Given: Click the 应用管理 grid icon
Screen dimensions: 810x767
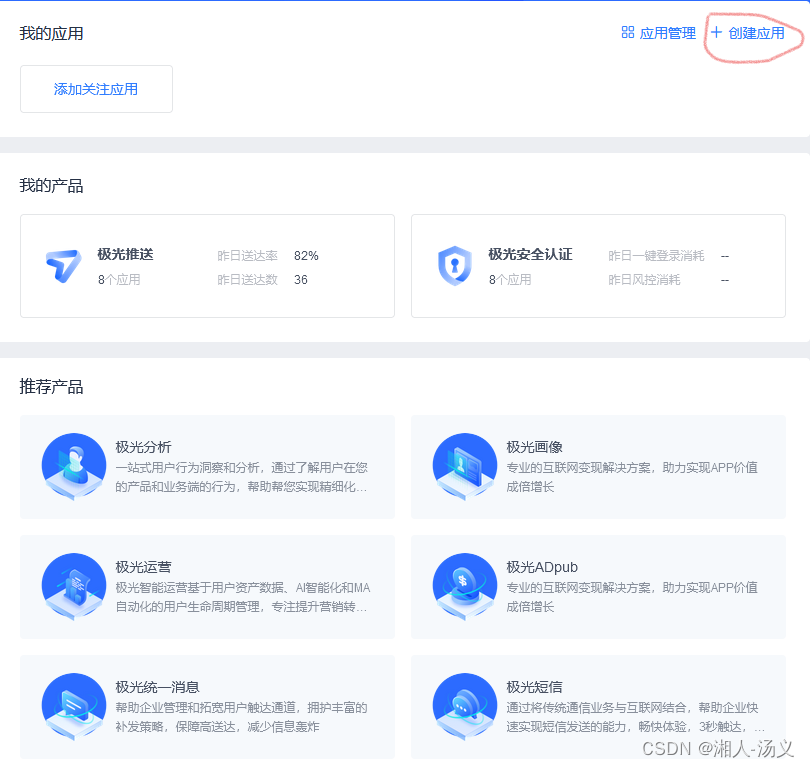Looking at the screenshot, I should (628, 33).
